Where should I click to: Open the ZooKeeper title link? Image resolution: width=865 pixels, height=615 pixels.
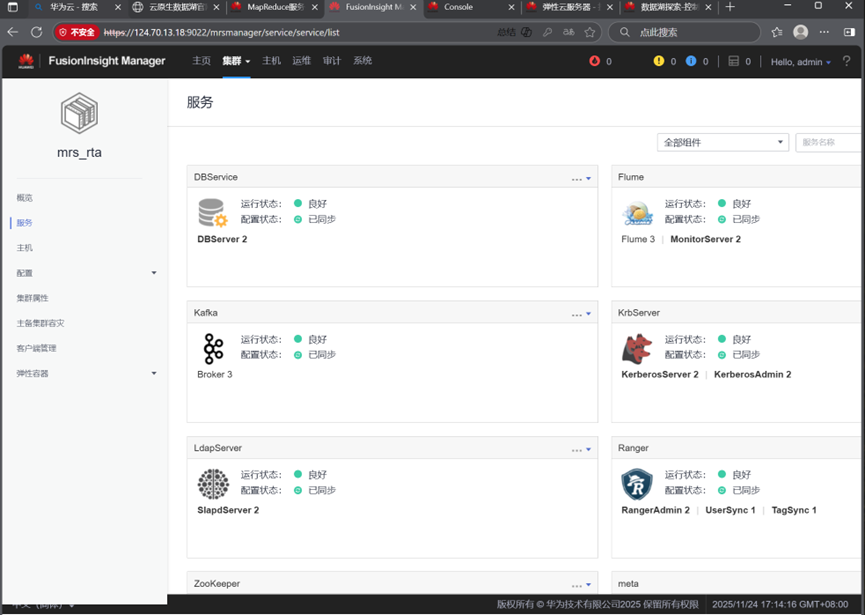point(217,584)
